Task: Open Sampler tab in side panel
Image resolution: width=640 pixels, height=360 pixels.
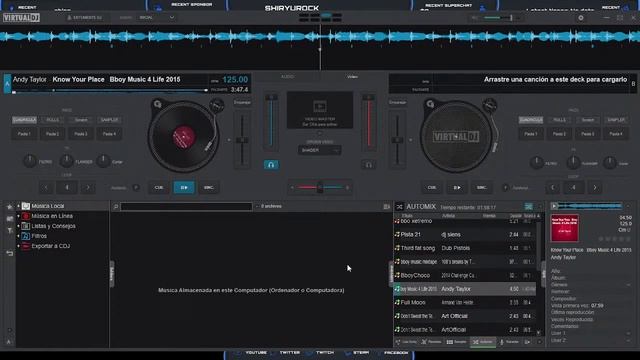Action: 457,342
